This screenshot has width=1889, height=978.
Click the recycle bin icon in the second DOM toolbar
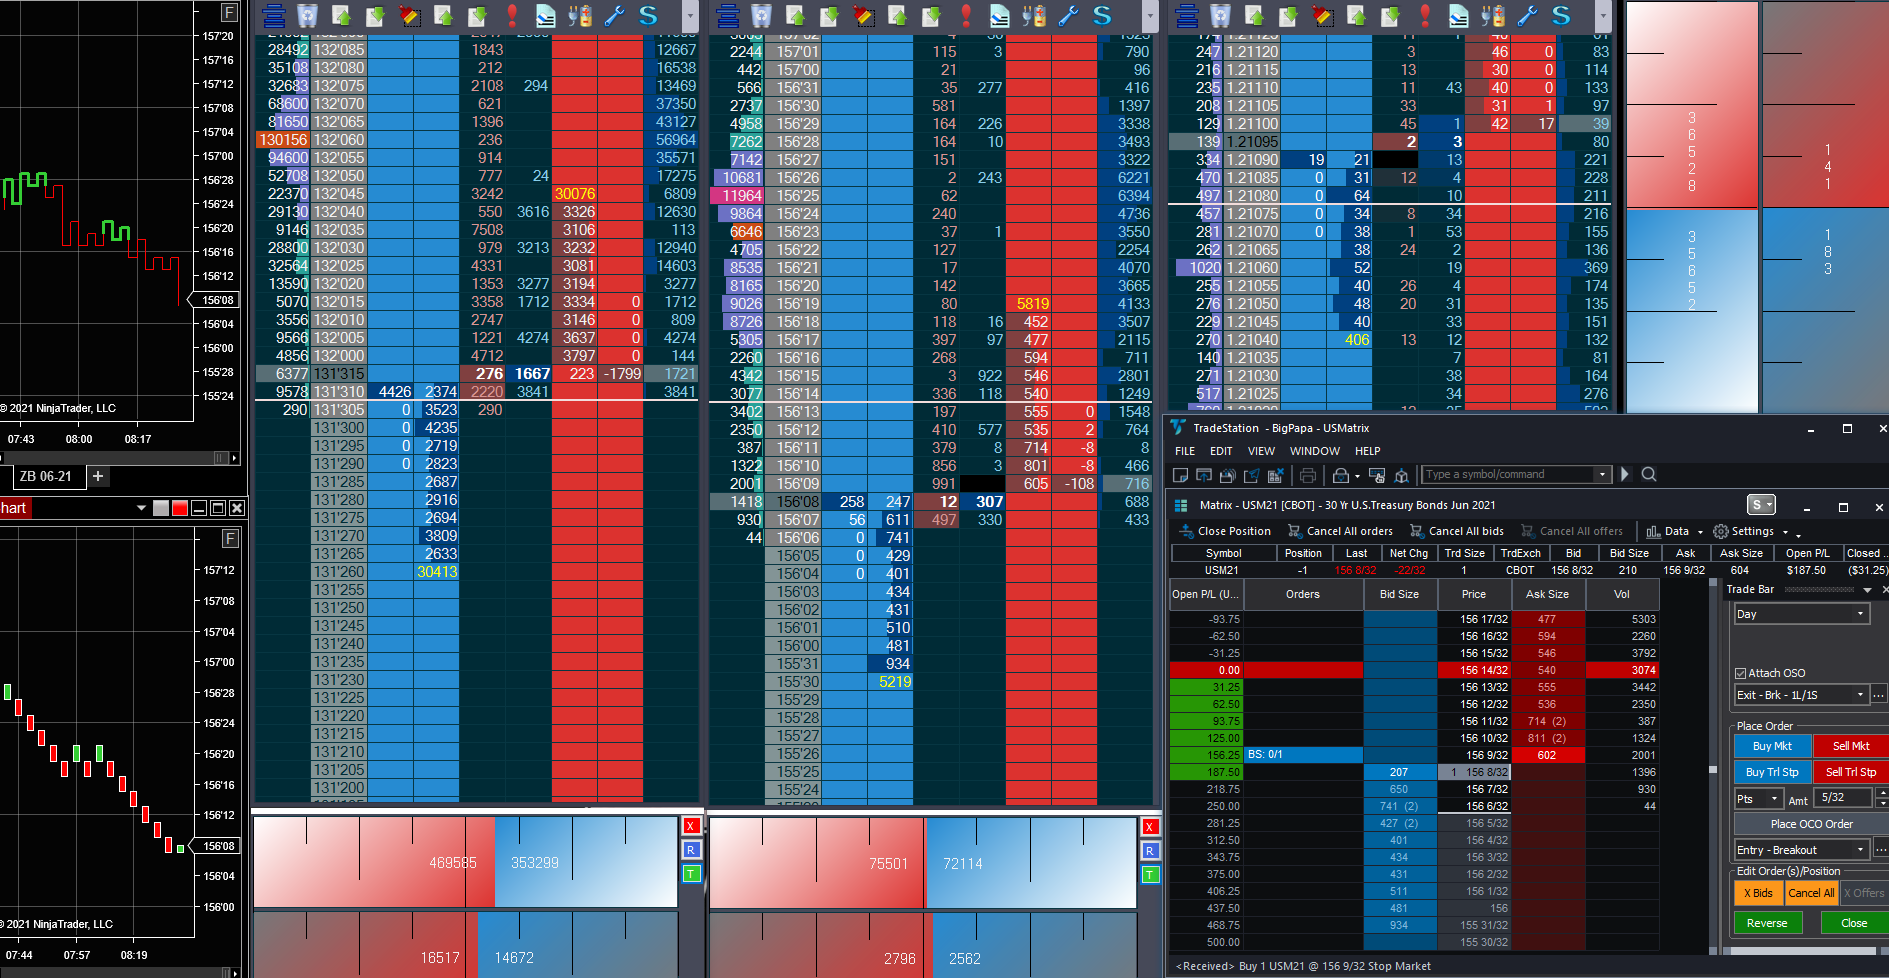tap(761, 15)
